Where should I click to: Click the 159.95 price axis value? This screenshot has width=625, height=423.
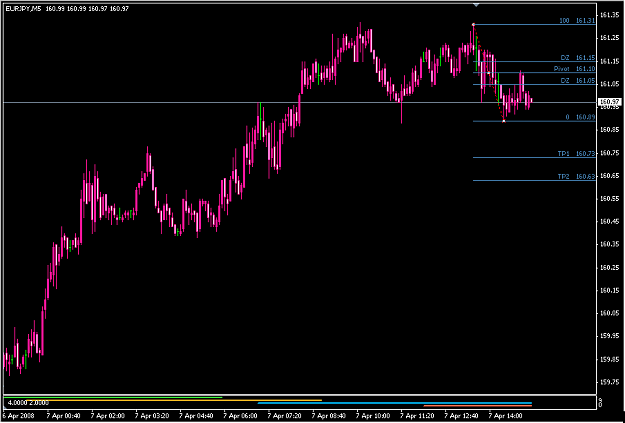608,336
